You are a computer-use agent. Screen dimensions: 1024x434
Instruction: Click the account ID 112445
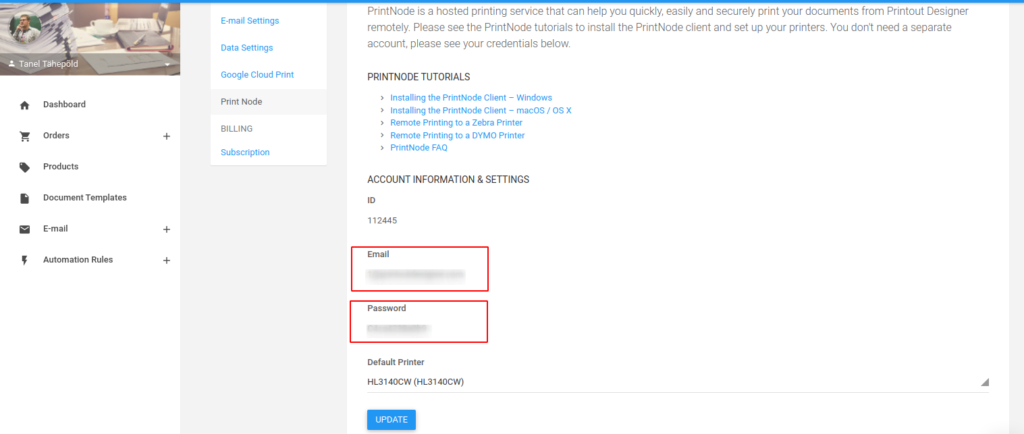[382, 221]
